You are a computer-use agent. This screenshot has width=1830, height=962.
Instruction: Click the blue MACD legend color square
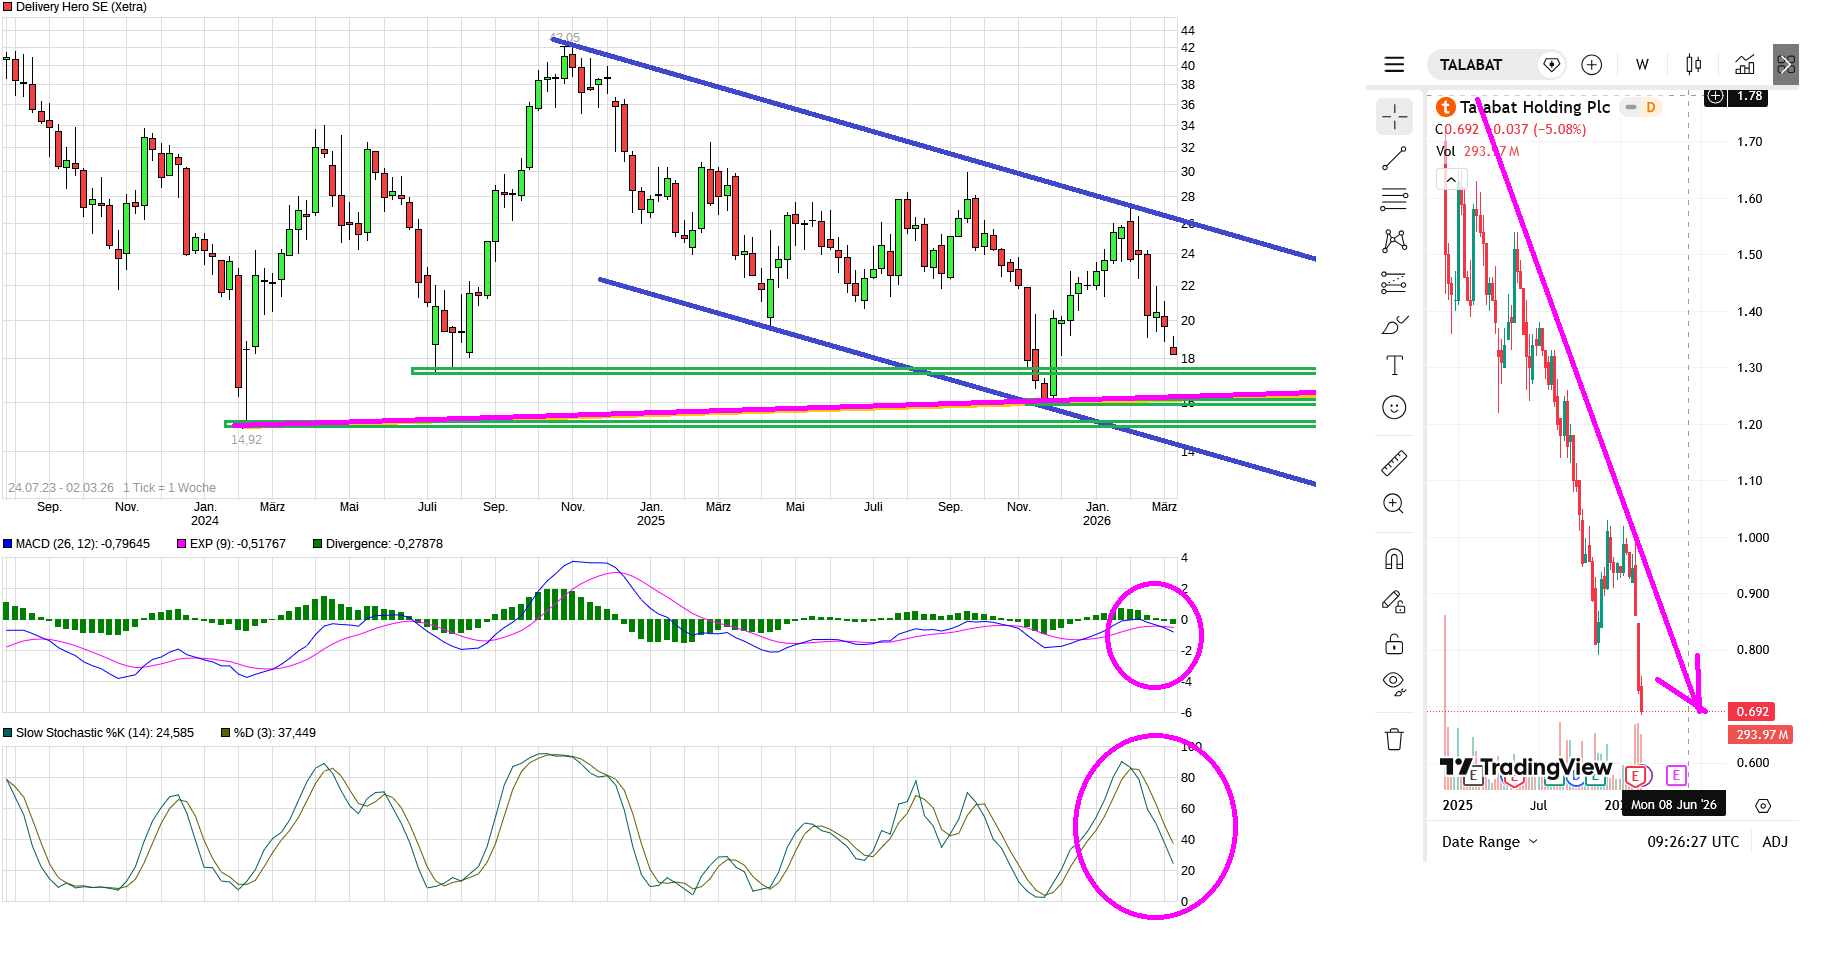point(8,544)
